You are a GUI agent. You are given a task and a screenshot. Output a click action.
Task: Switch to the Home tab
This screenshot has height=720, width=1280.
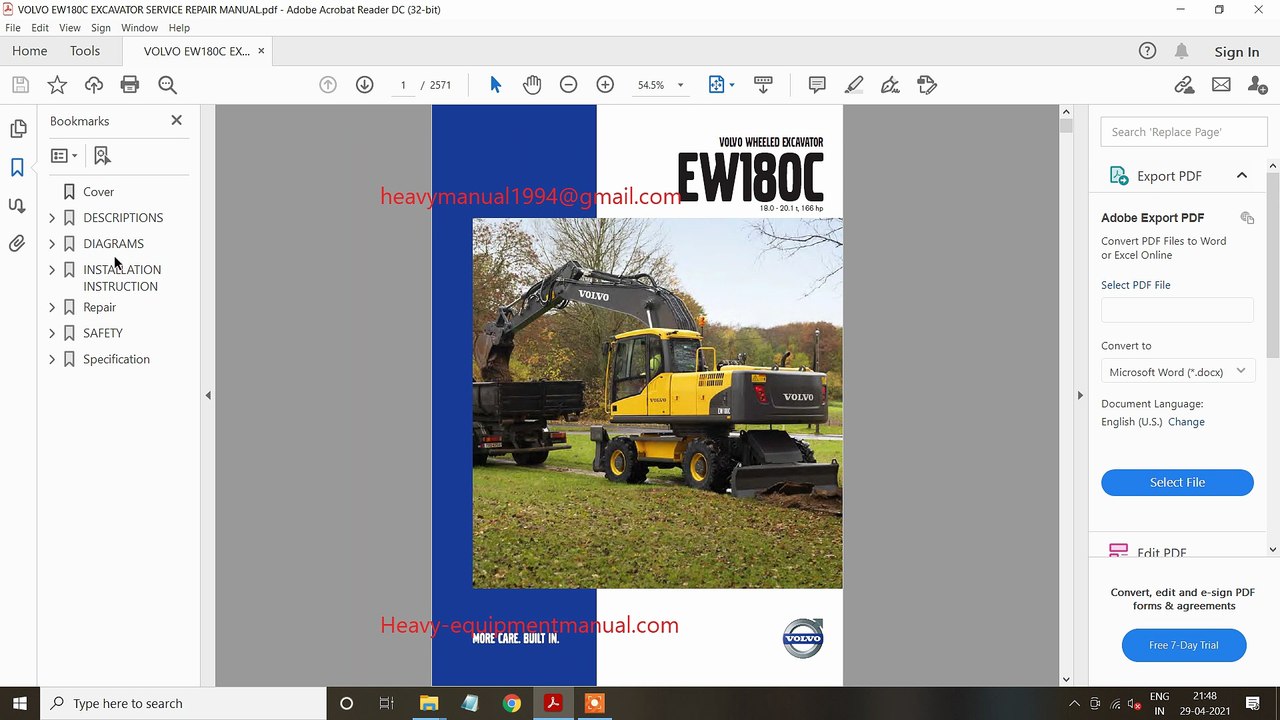pyautogui.click(x=30, y=51)
